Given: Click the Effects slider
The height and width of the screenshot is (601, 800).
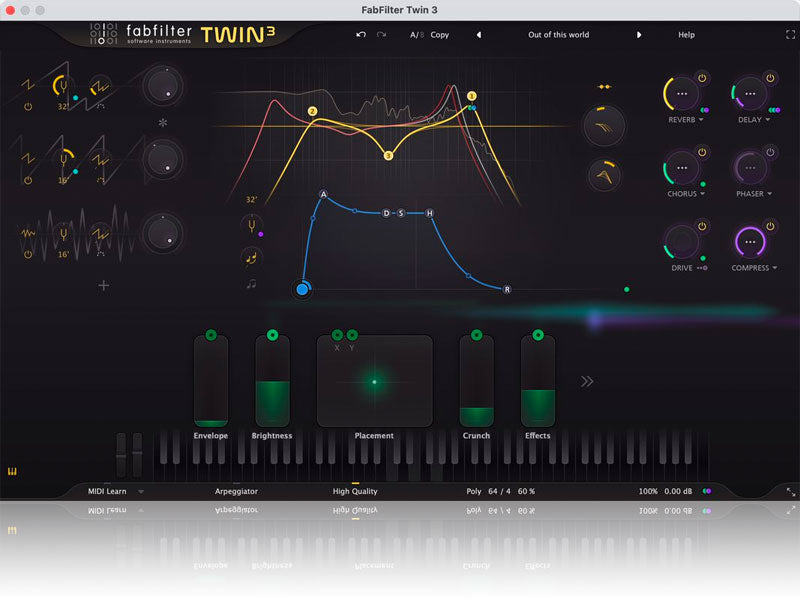Looking at the screenshot, I should pyautogui.click(x=538, y=381).
